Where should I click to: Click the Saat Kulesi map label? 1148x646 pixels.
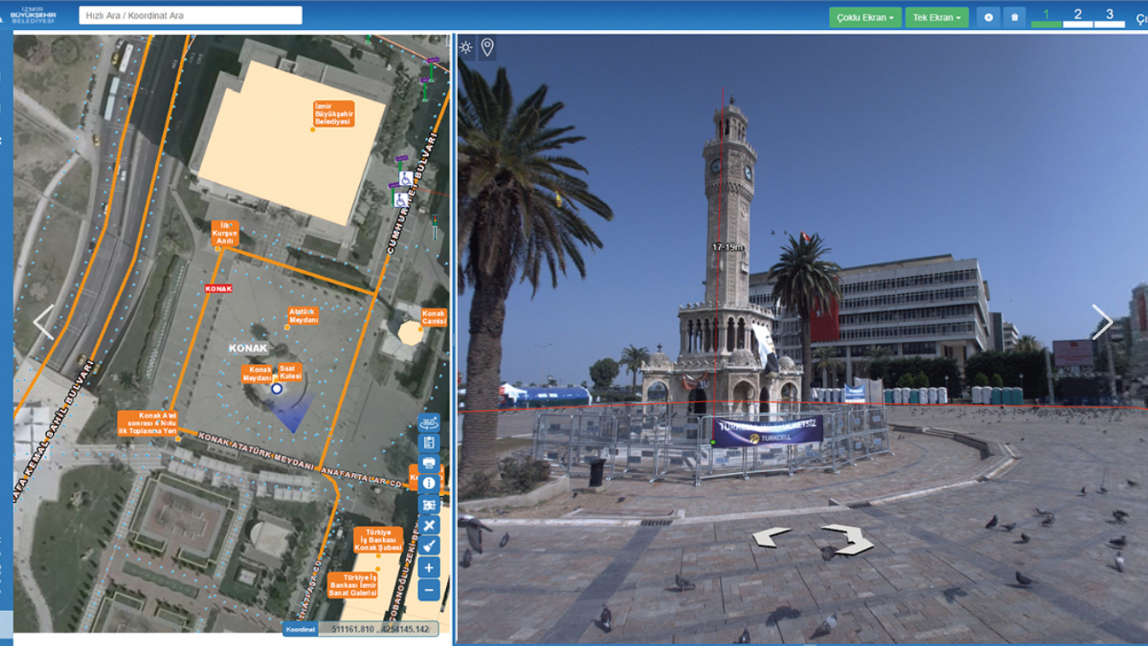click(290, 372)
